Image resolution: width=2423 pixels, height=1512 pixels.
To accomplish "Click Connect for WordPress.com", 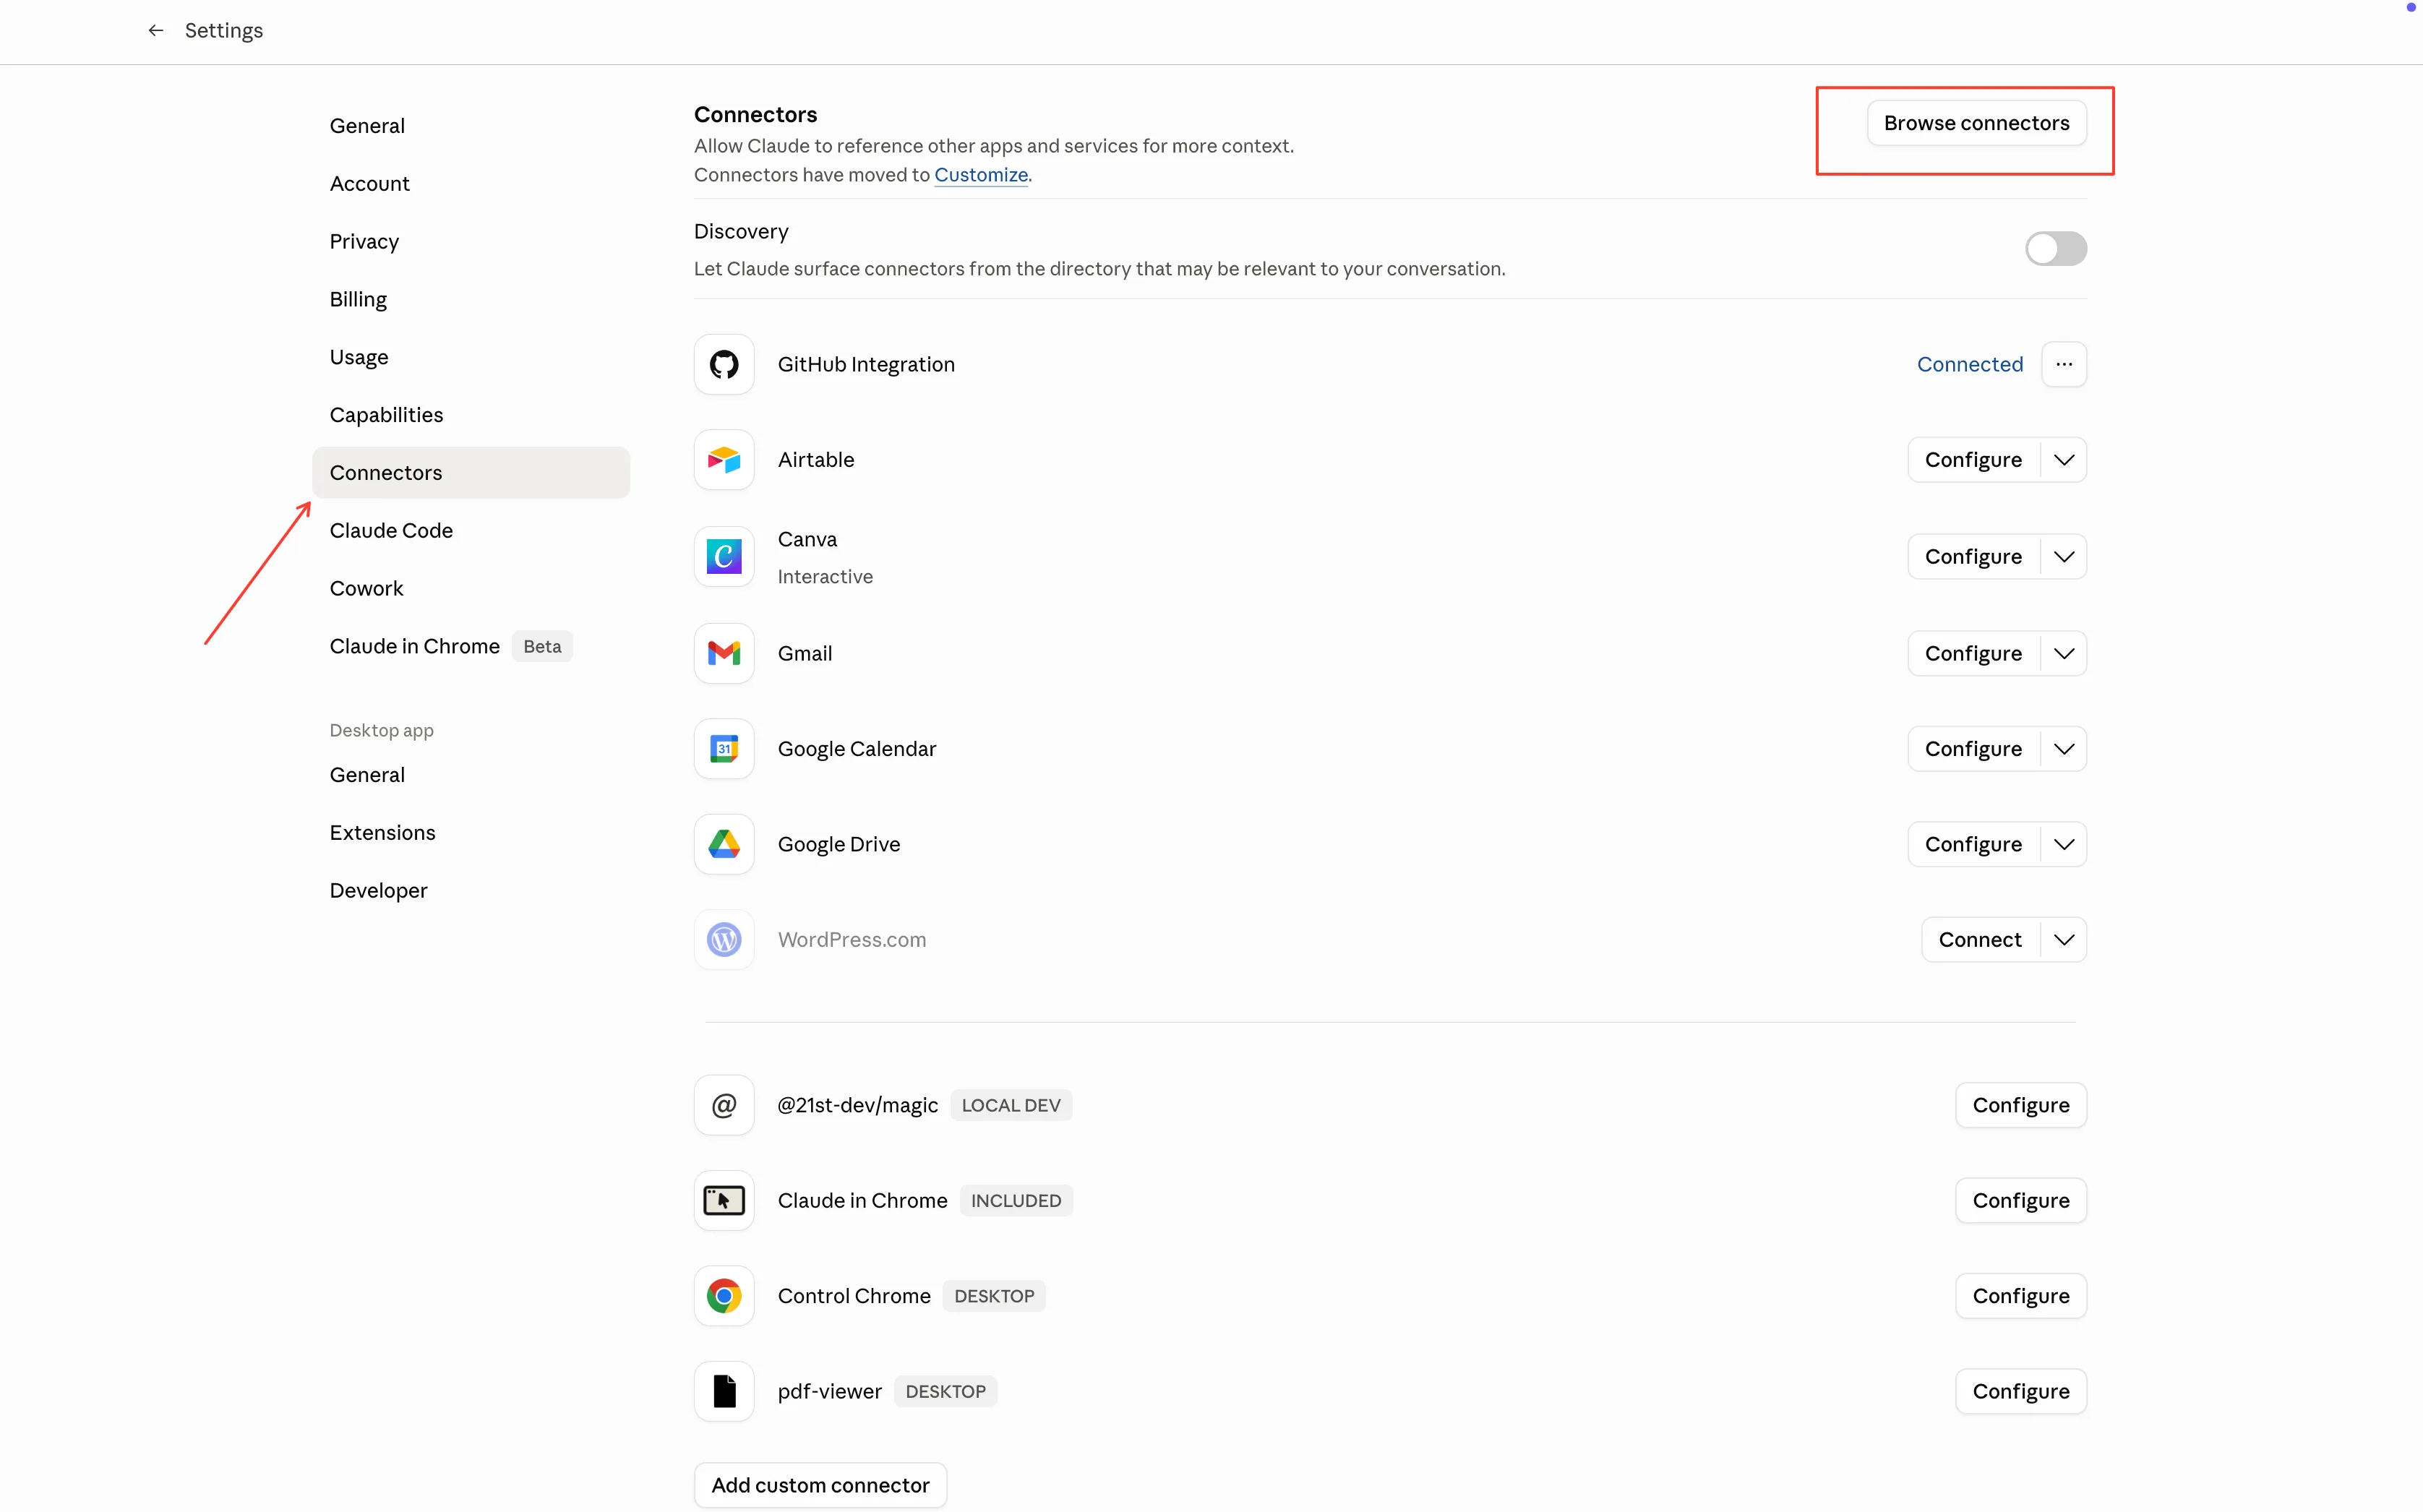I will (1980, 940).
